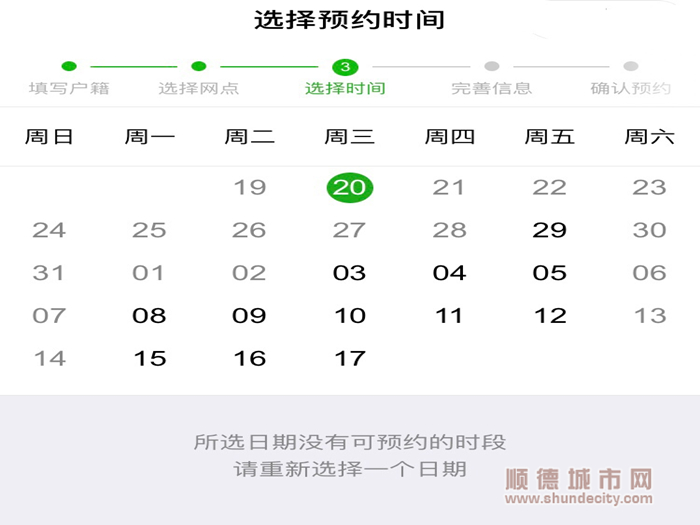Select date 05 under 周五
The width and height of the screenshot is (700, 525).
549,273
